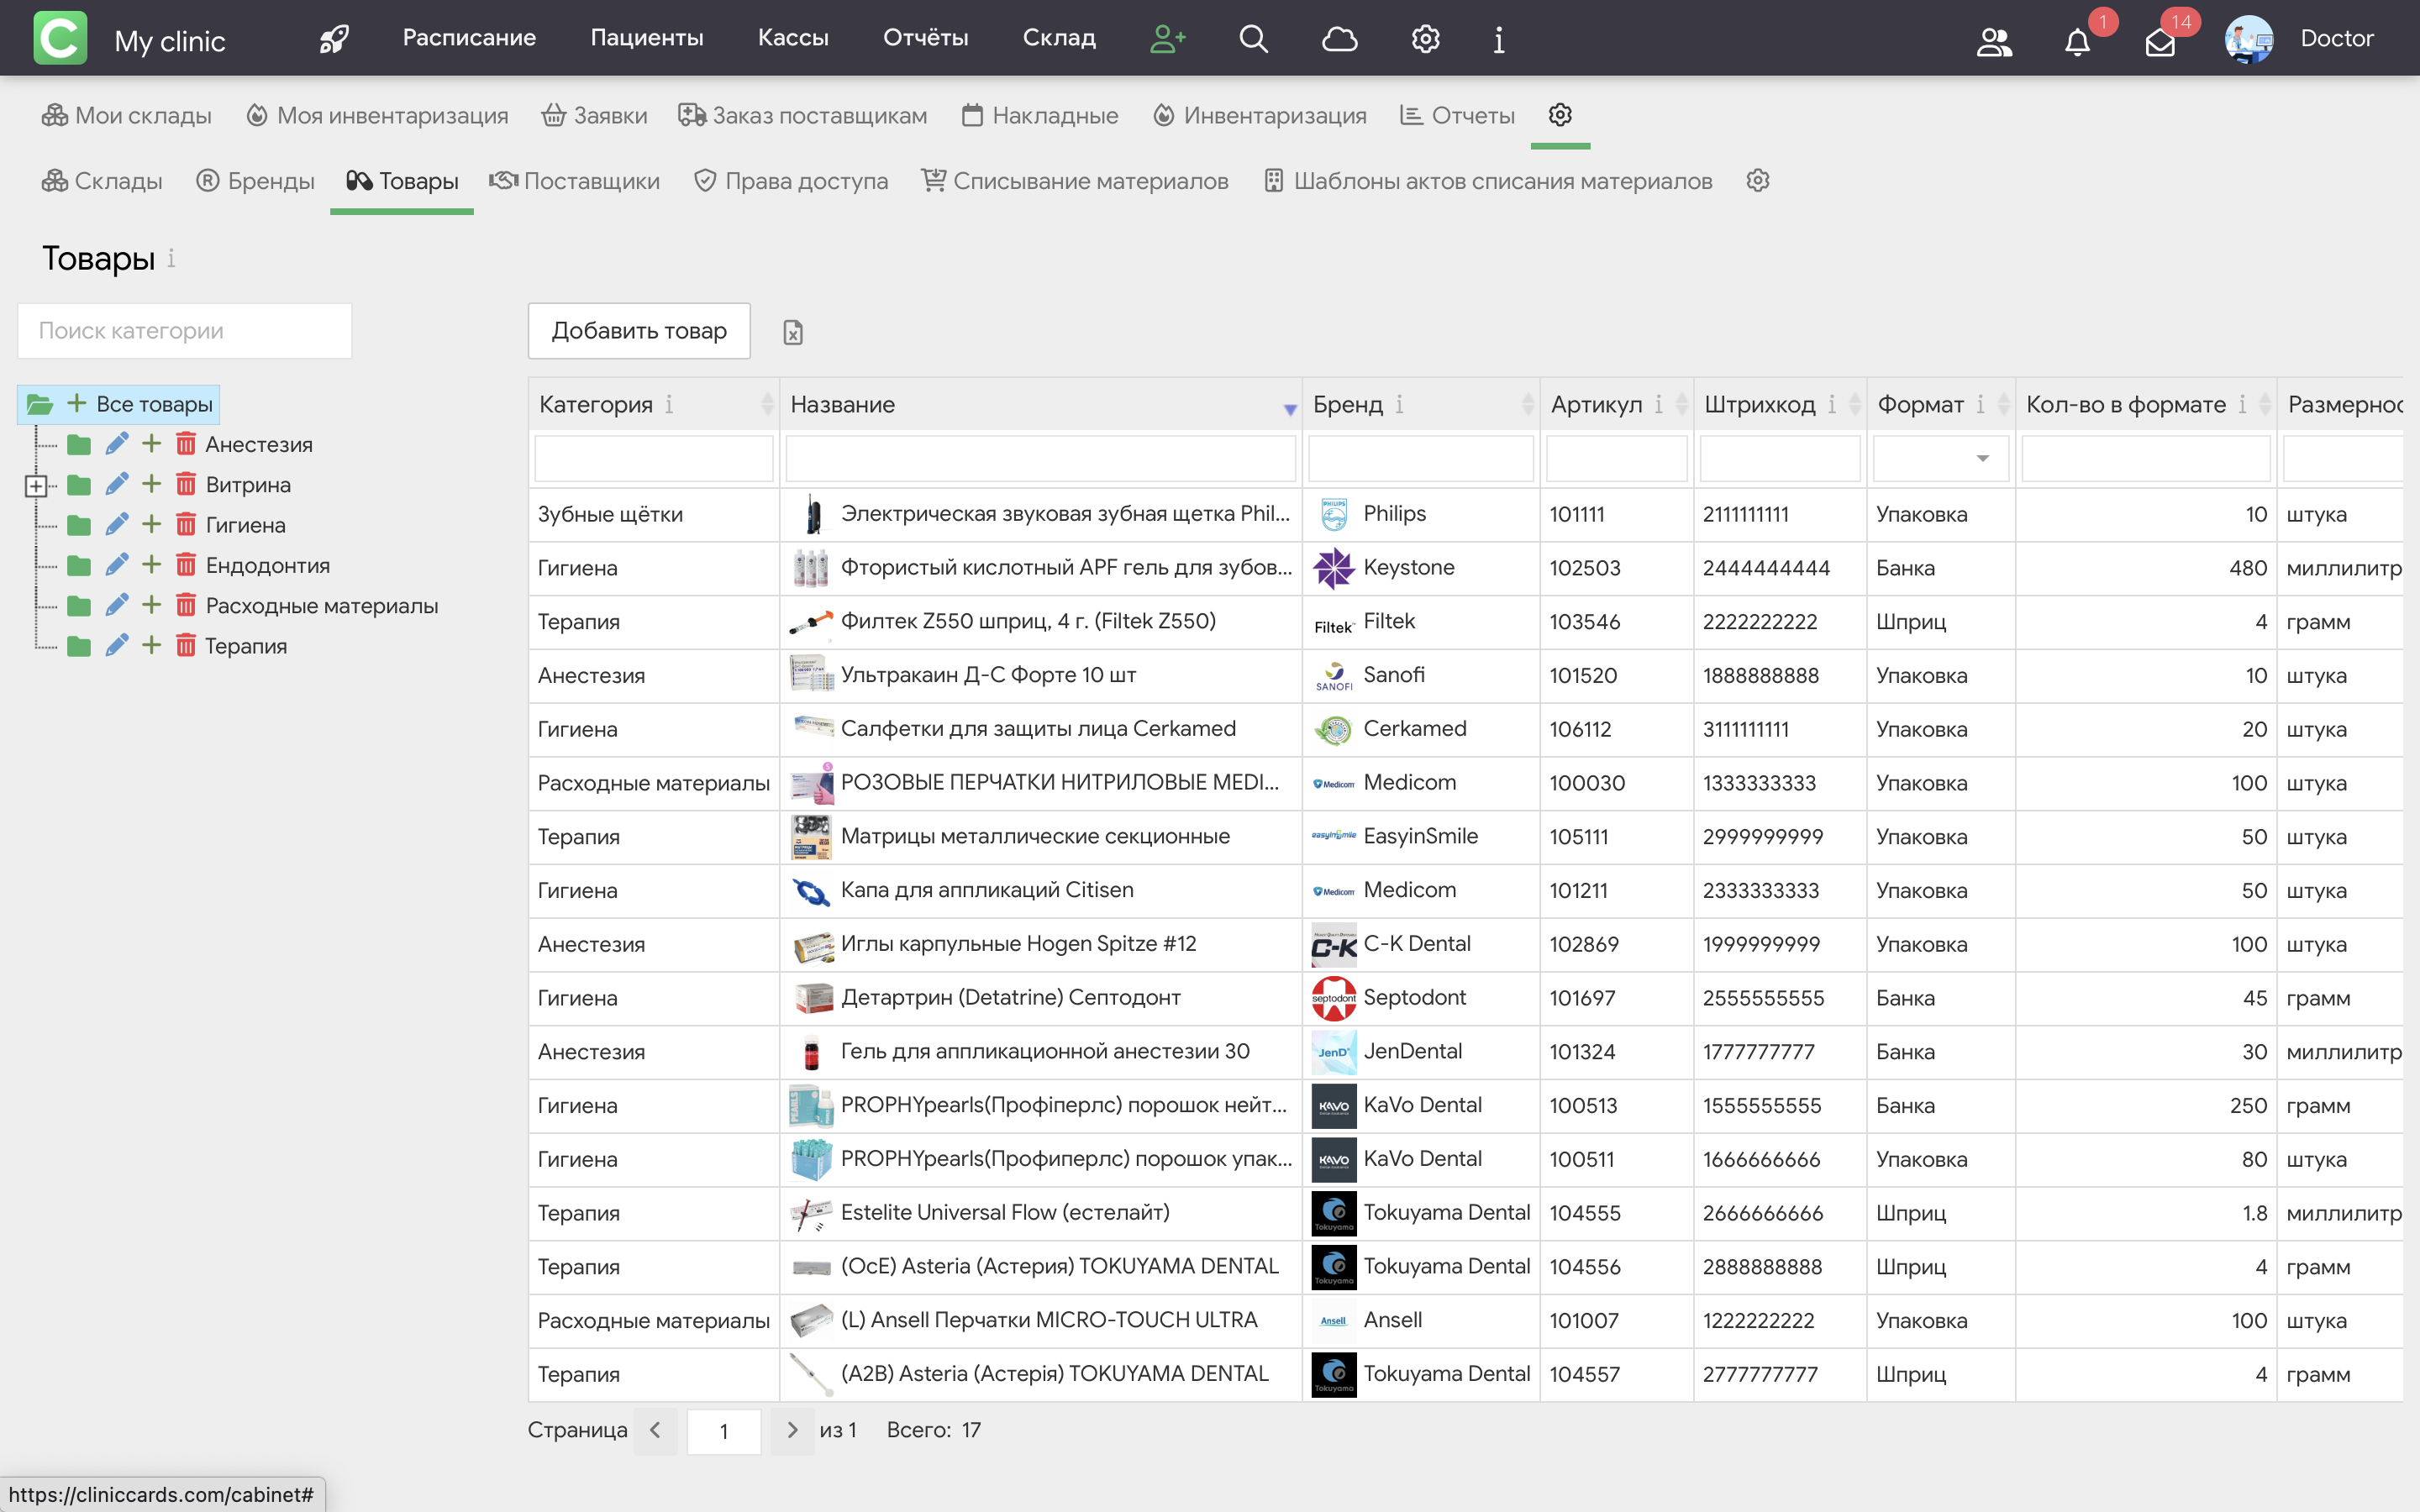Click the rocket quick-start icon

coord(334,39)
